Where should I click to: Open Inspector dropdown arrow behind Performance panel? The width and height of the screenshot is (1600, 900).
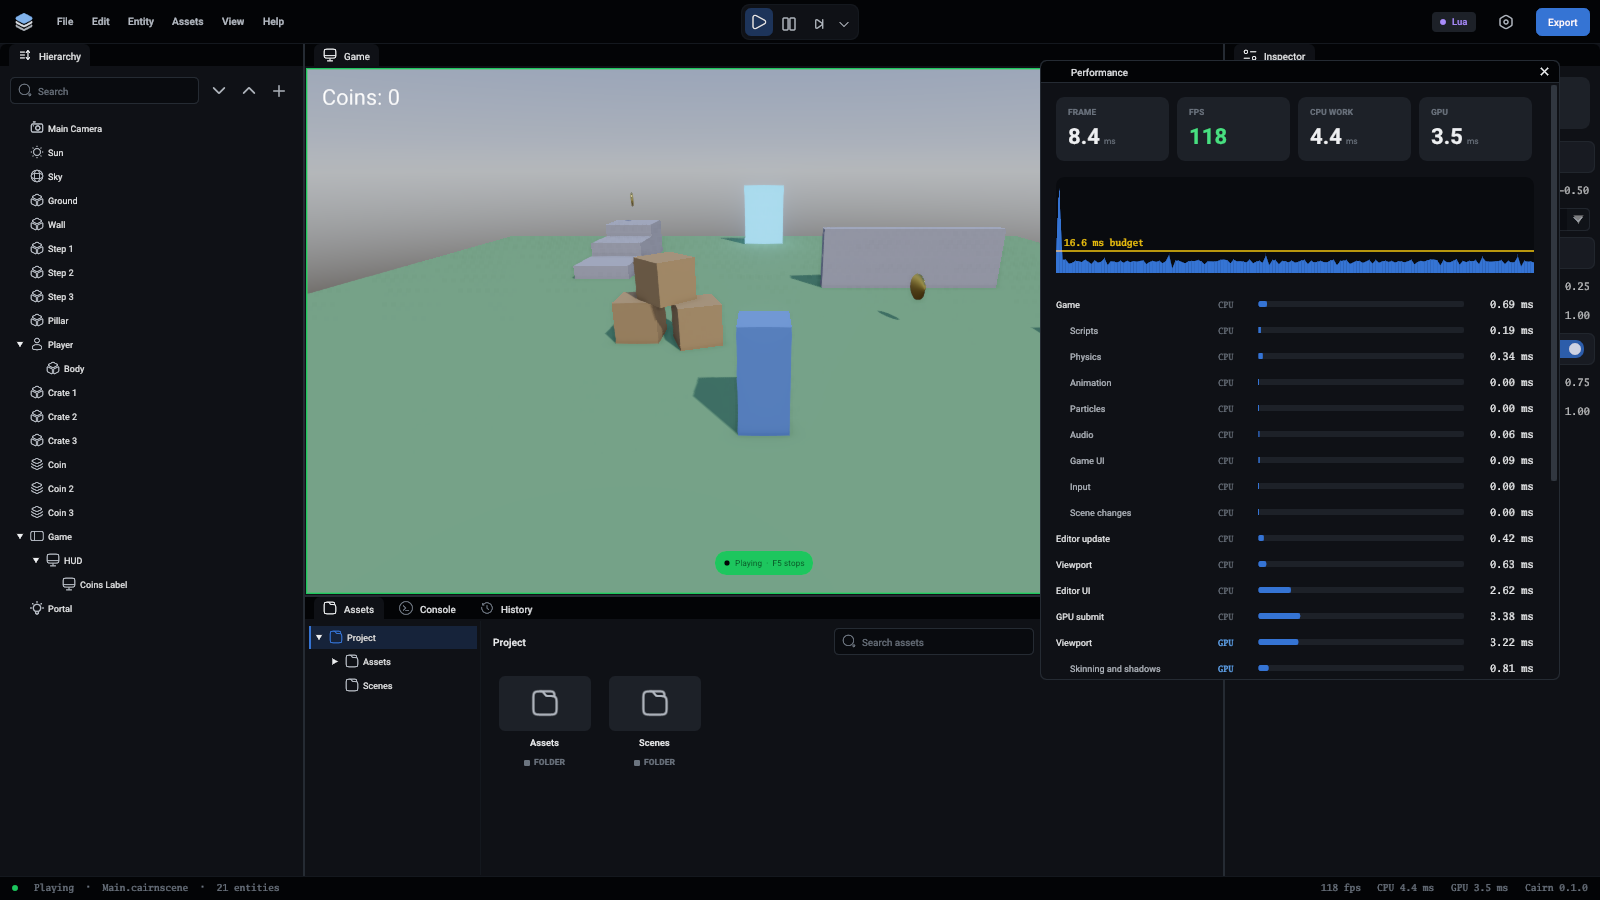[x=1578, y=219]
